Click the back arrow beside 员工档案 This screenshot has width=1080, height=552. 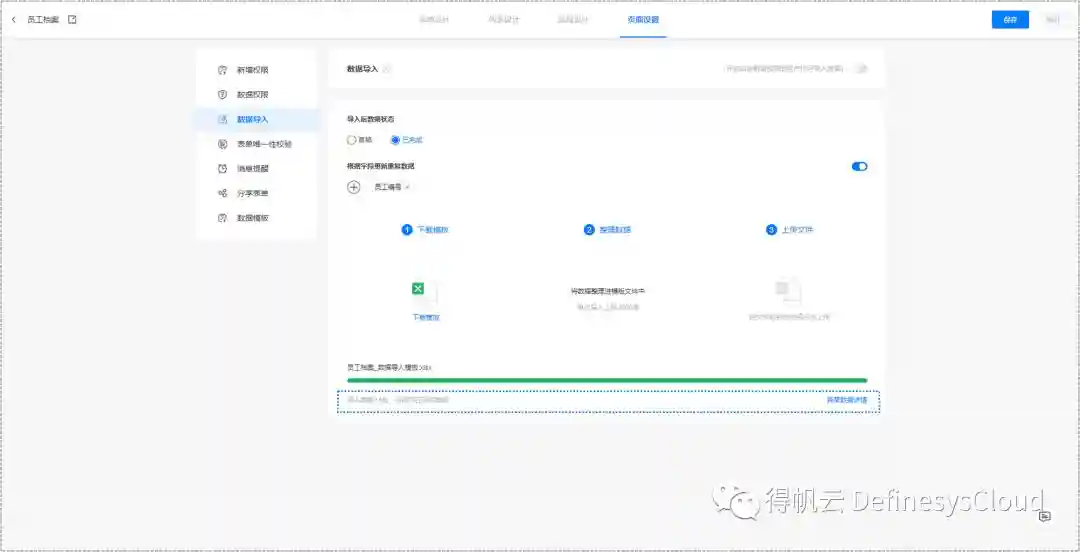click(13, 20)
